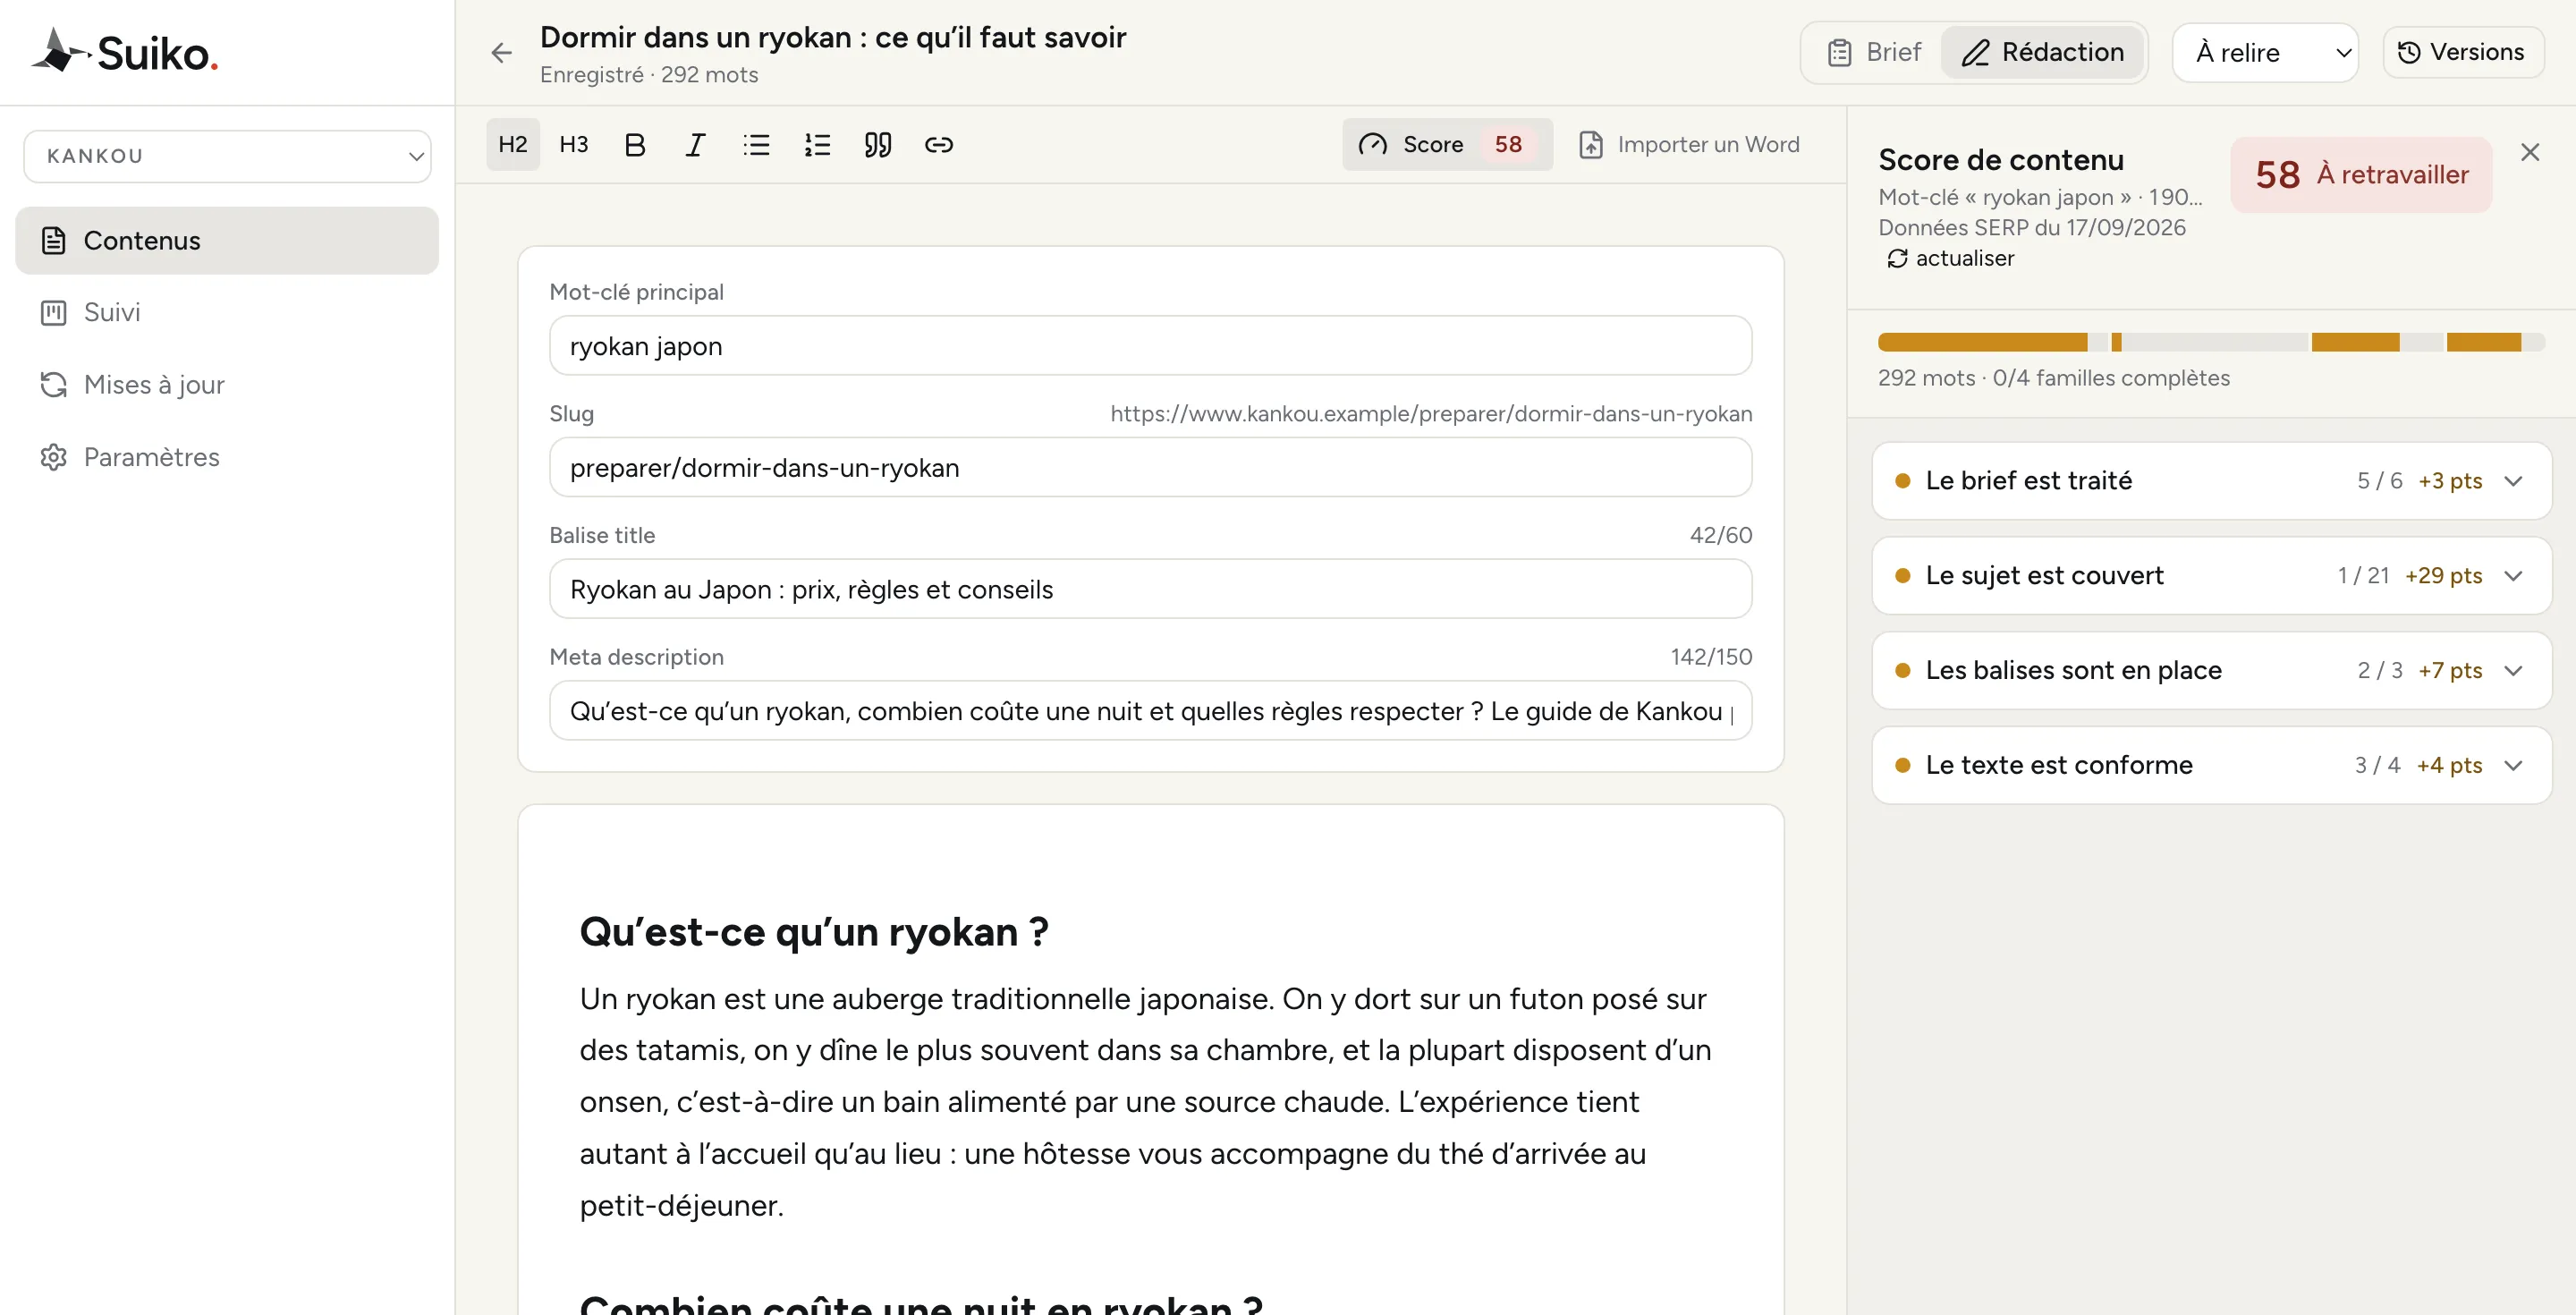Click the Suiko logo
The image size is (2576, 1315).
coord(125,52)
